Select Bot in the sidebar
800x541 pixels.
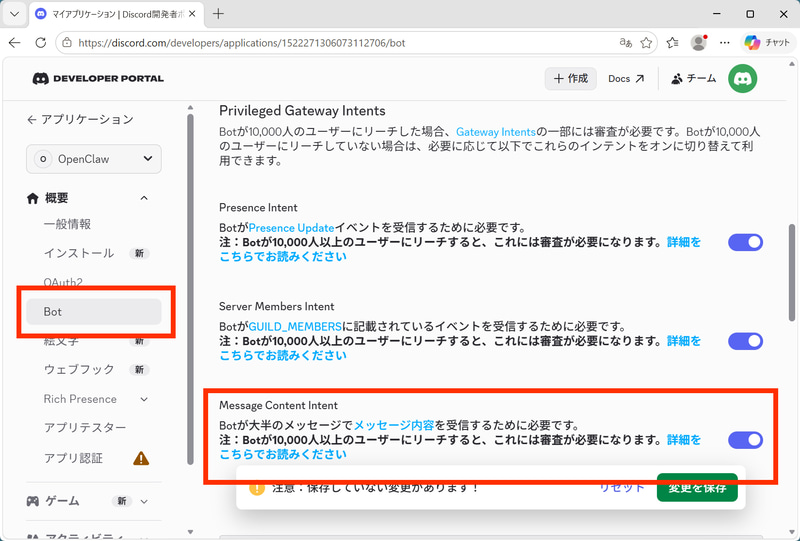[94, 312]
